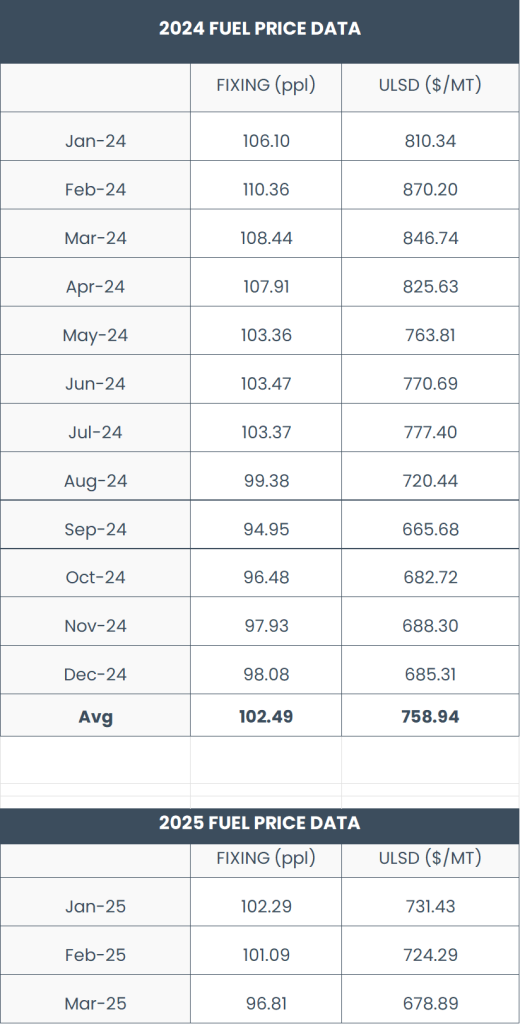Click the Avg fixing value 102.49
This screenshot has height=1024, width=520.
pos(266,716)
